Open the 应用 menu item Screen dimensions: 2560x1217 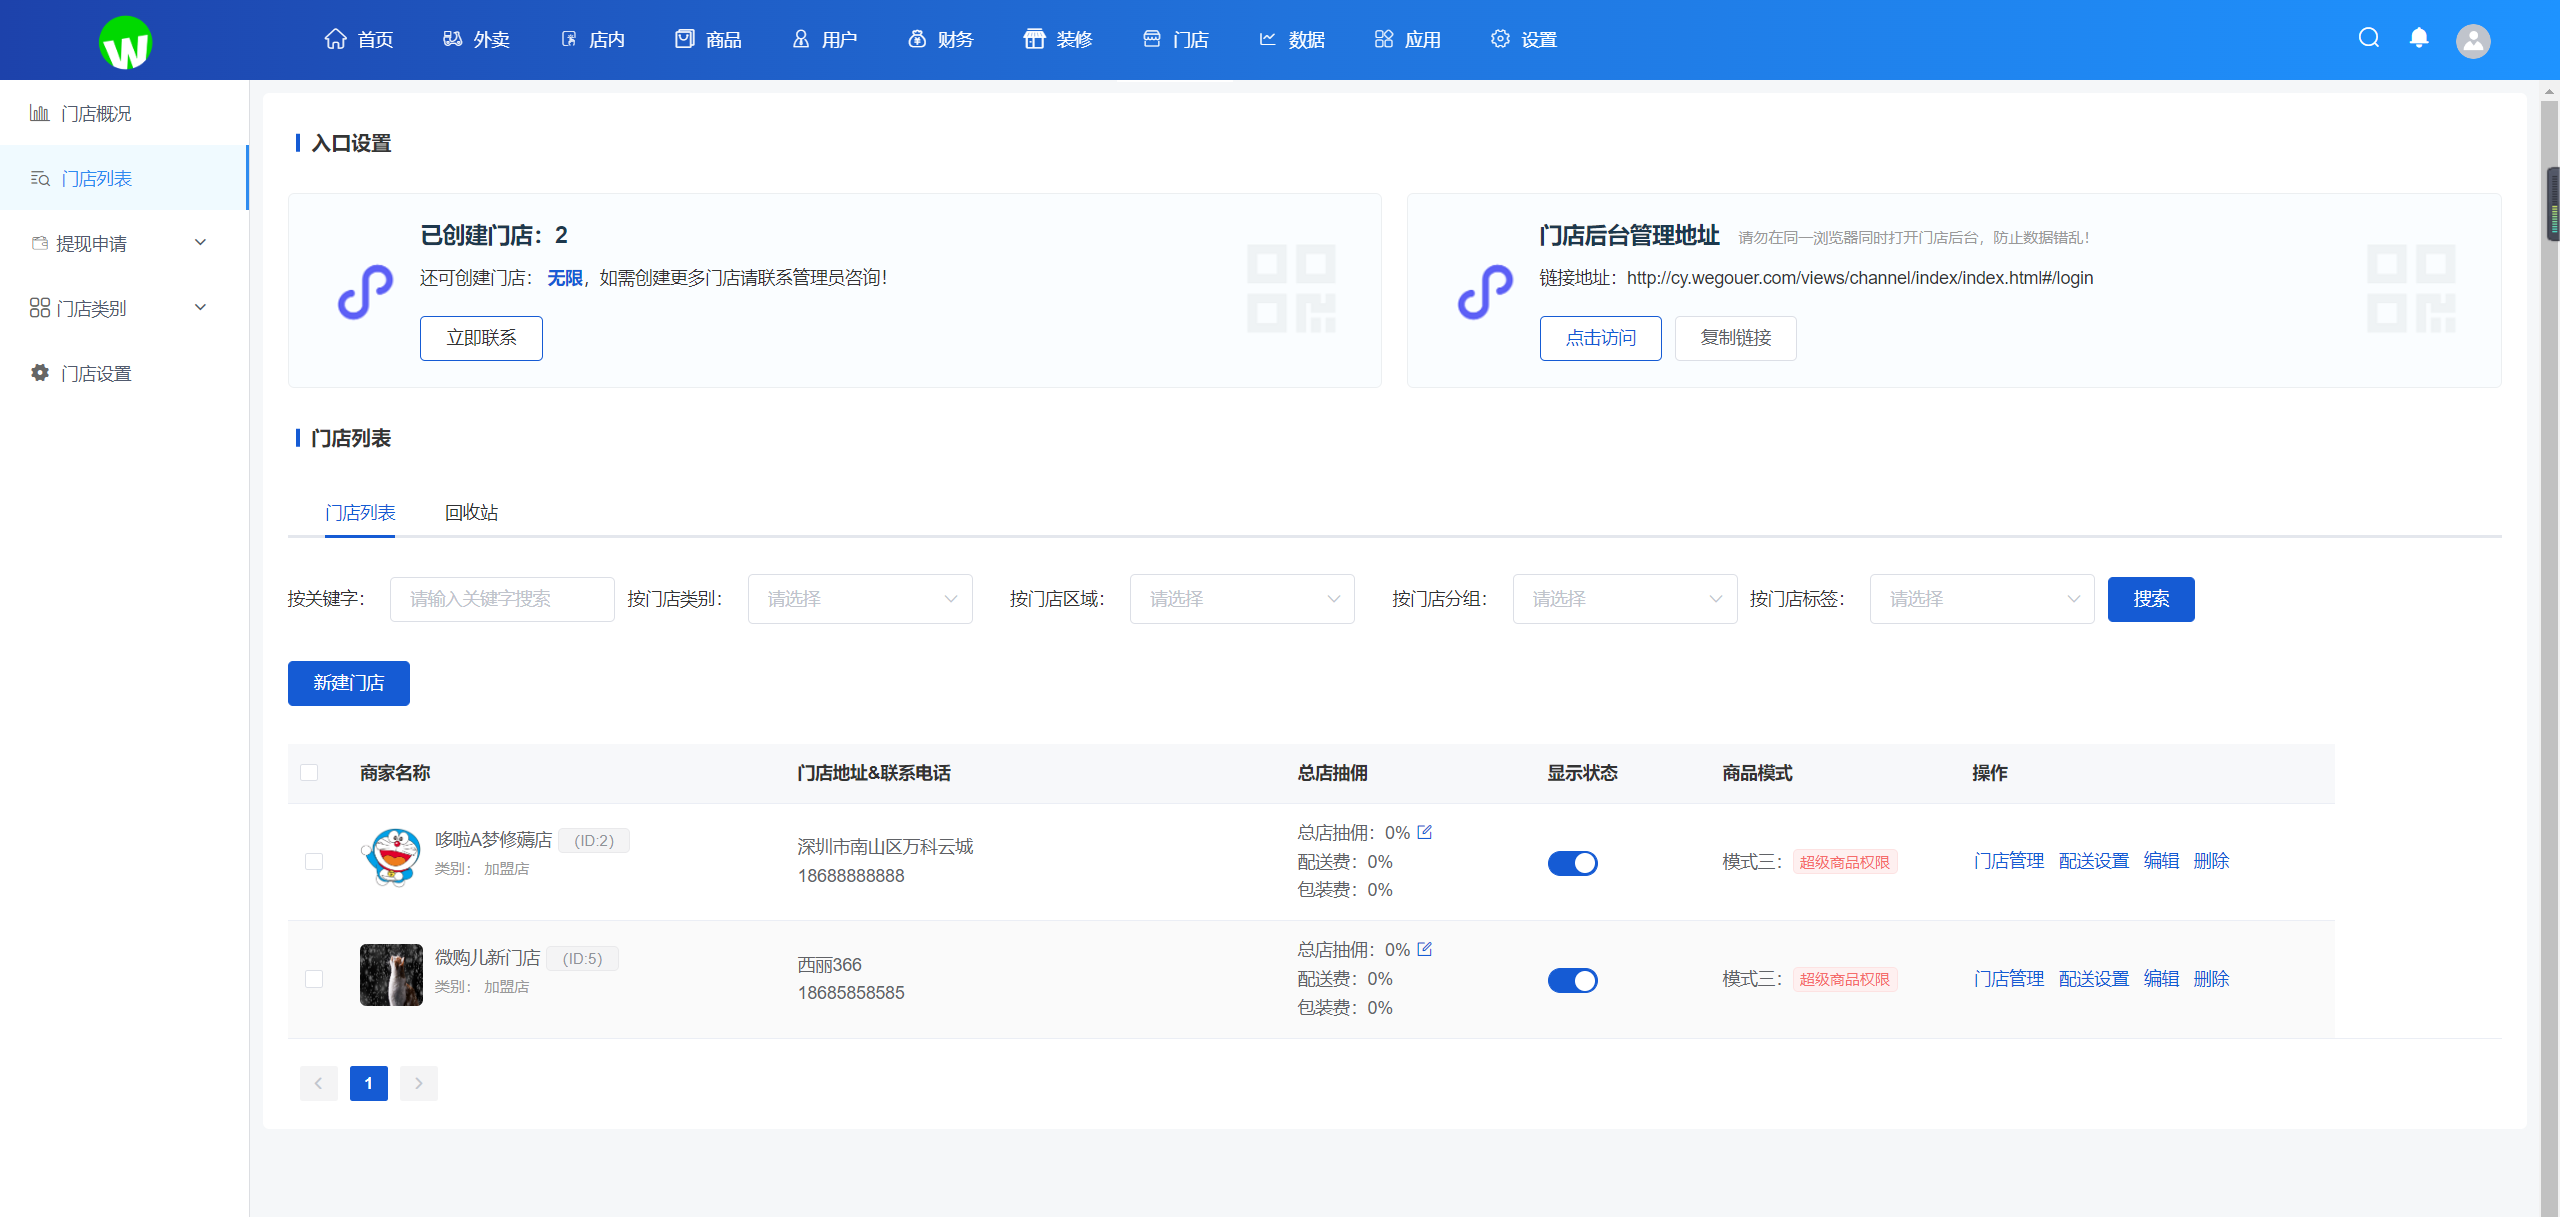point(1408,39)
